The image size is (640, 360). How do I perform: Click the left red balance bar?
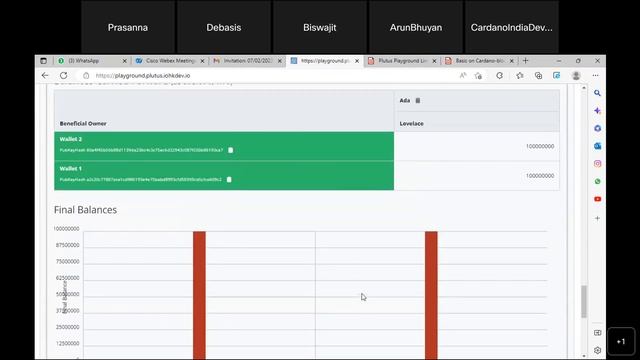(199, 295)
